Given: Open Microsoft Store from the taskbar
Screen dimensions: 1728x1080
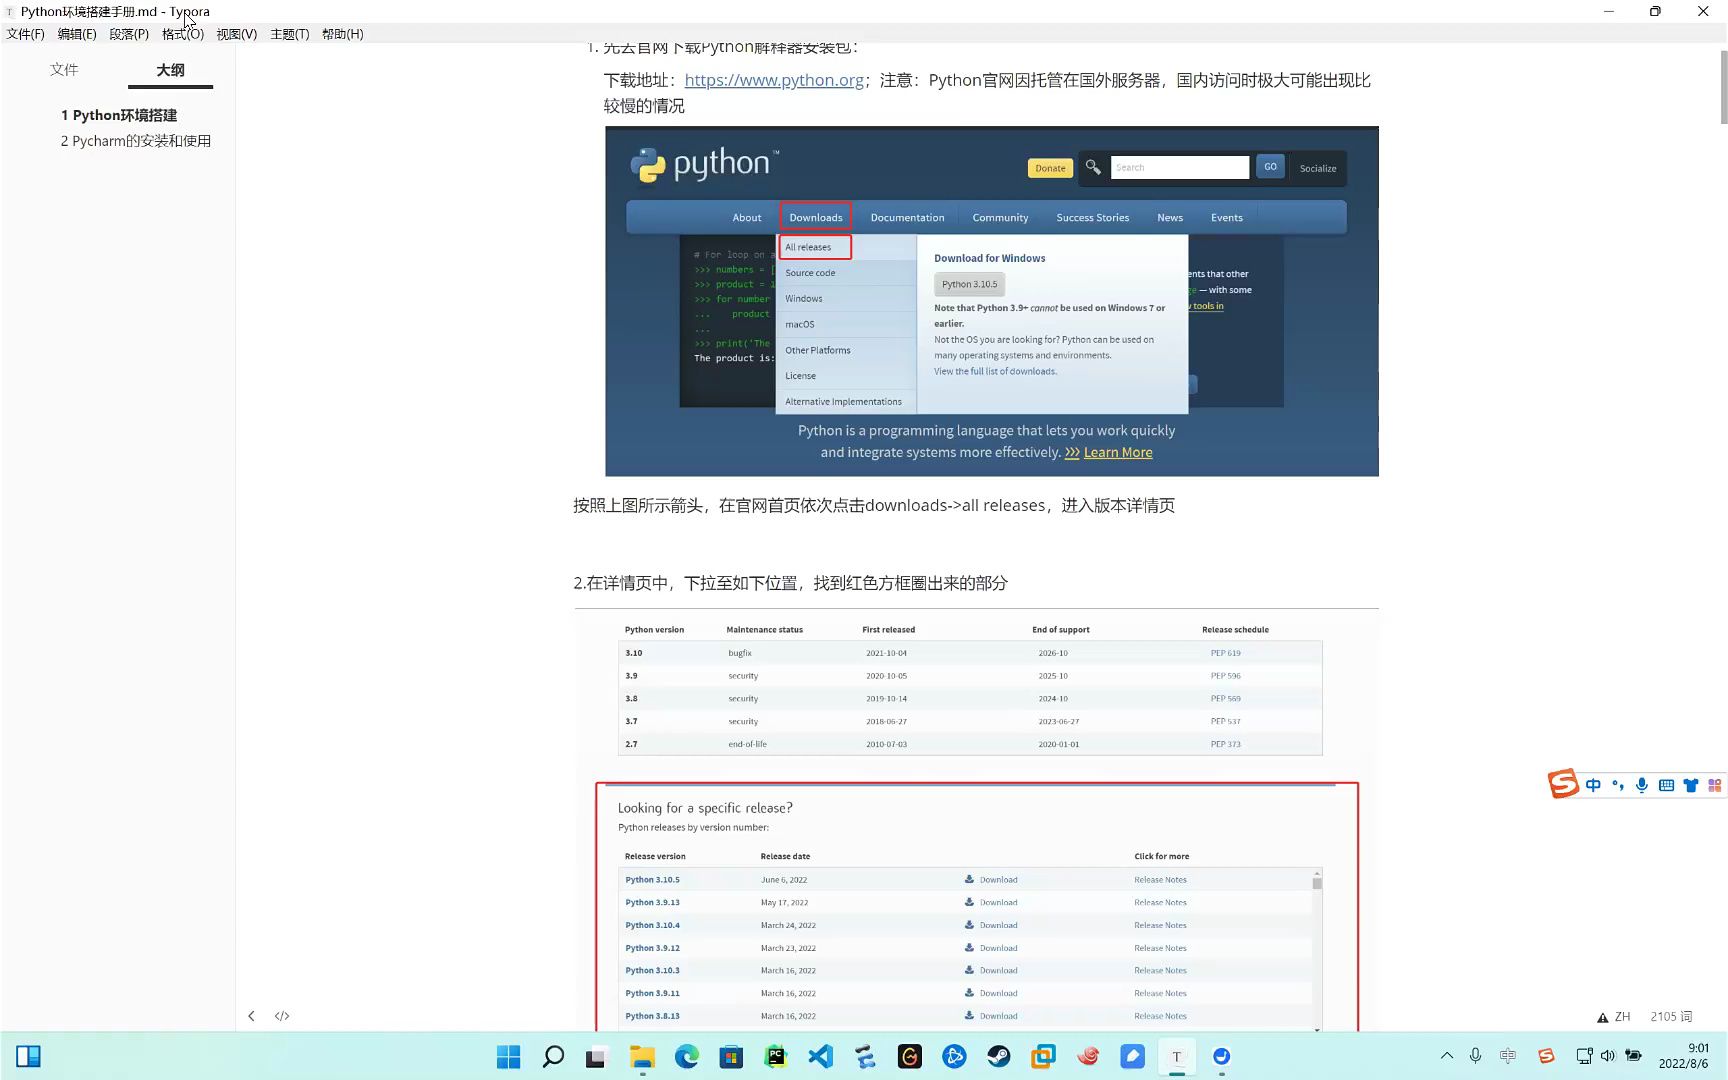Looking at the screenshot, I should coord(731,1056).
